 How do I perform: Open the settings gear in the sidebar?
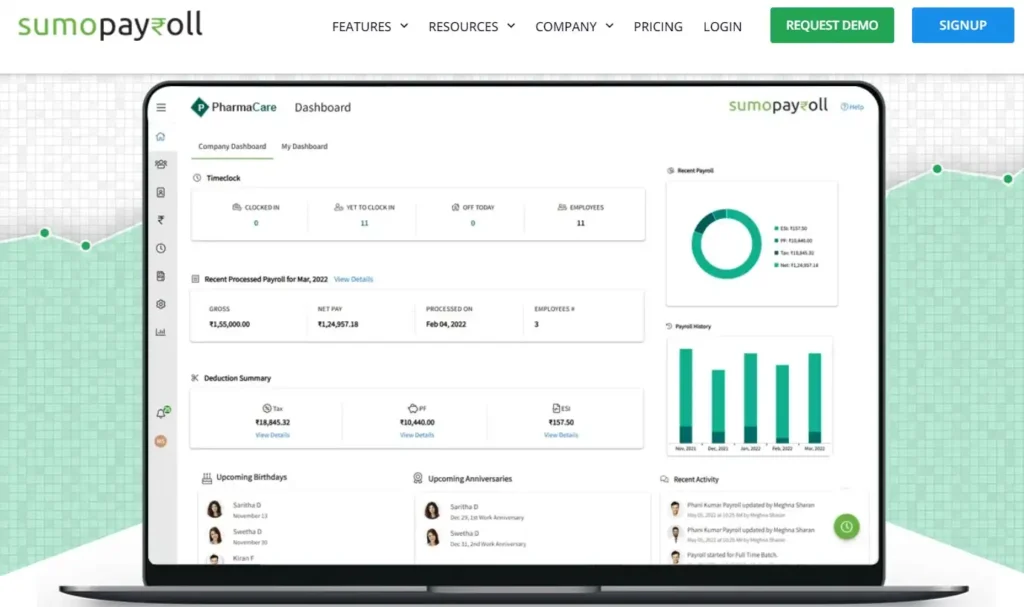click(161, 304)
